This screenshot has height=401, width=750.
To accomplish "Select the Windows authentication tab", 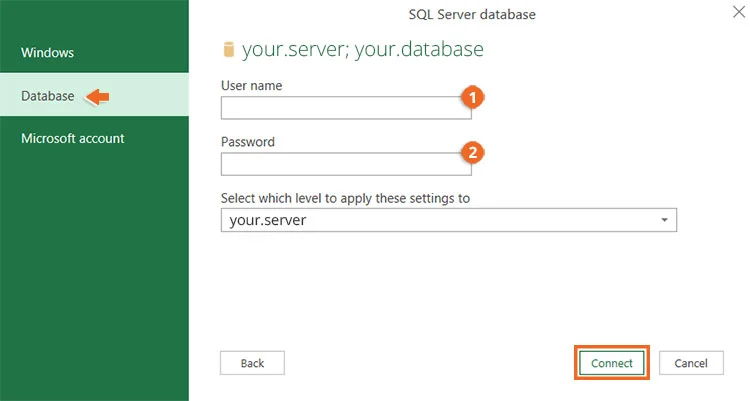I will click(x=94, y=53).
